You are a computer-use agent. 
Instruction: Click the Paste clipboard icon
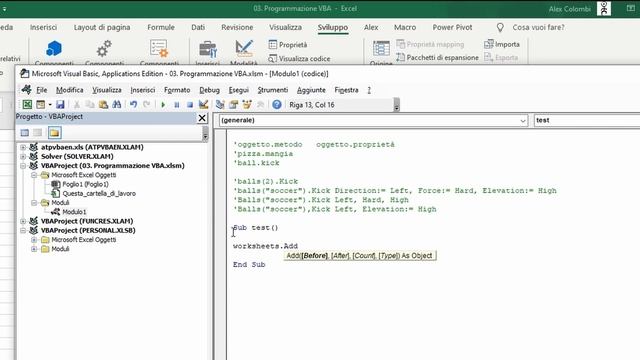point(103,105)
